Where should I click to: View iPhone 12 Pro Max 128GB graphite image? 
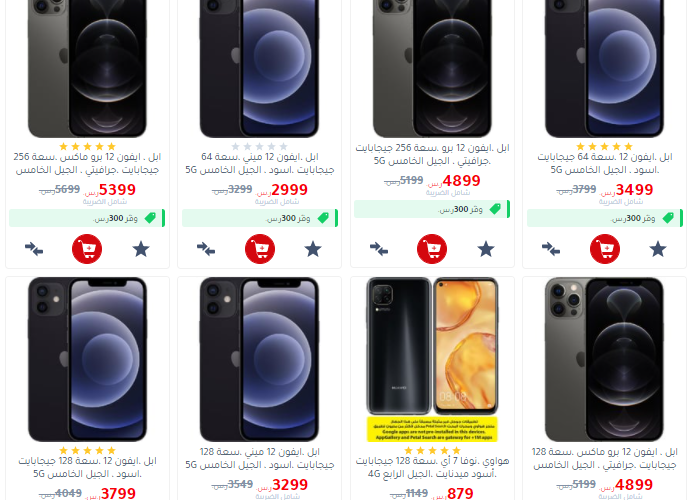[x=604, y=359]
